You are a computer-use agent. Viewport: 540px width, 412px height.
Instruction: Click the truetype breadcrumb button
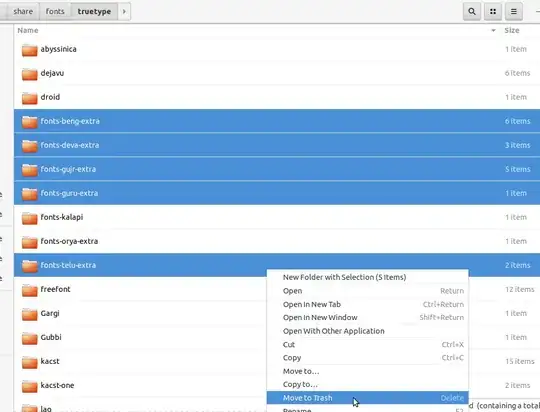pyautogui.click(x=94, y=11)
